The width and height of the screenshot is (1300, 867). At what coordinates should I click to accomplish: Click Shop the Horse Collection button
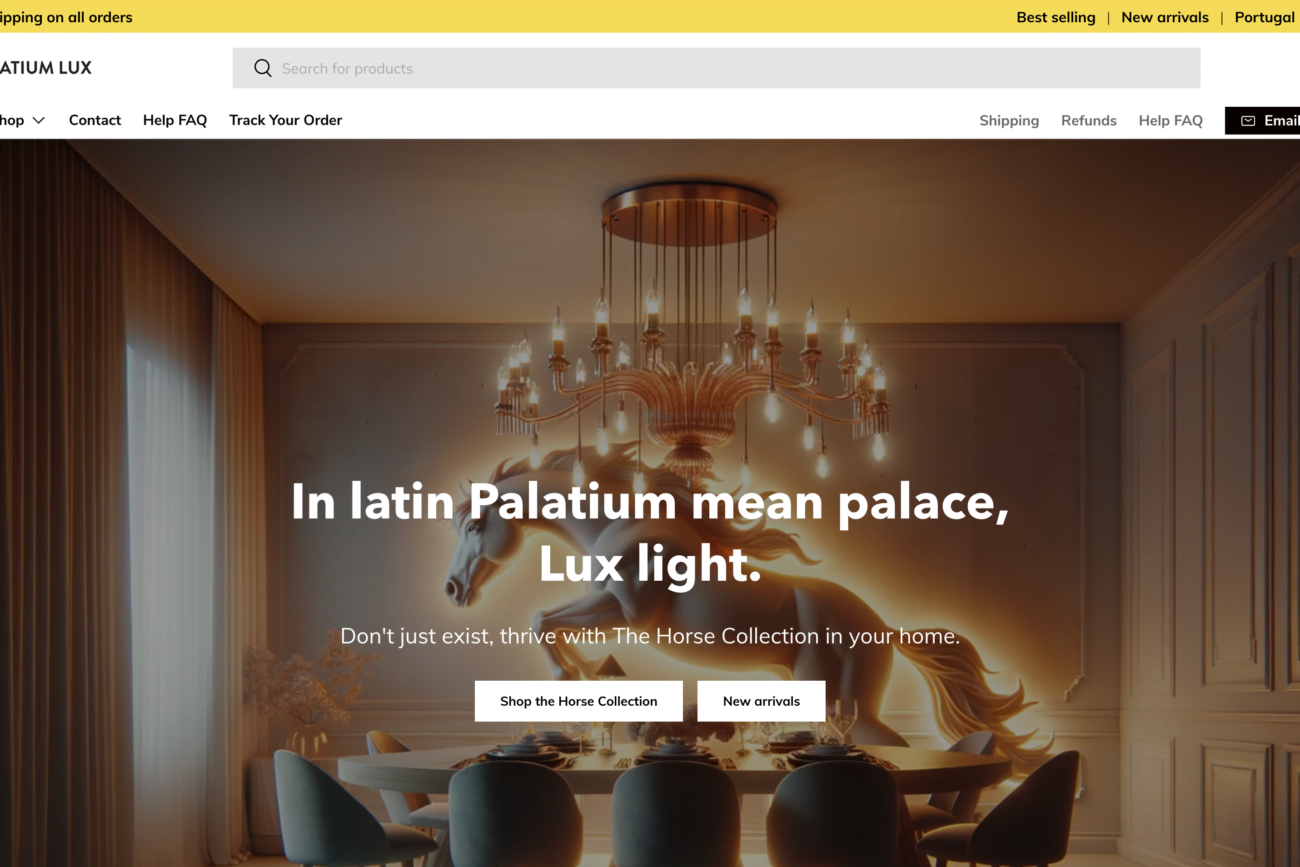(x=579, y=701)
